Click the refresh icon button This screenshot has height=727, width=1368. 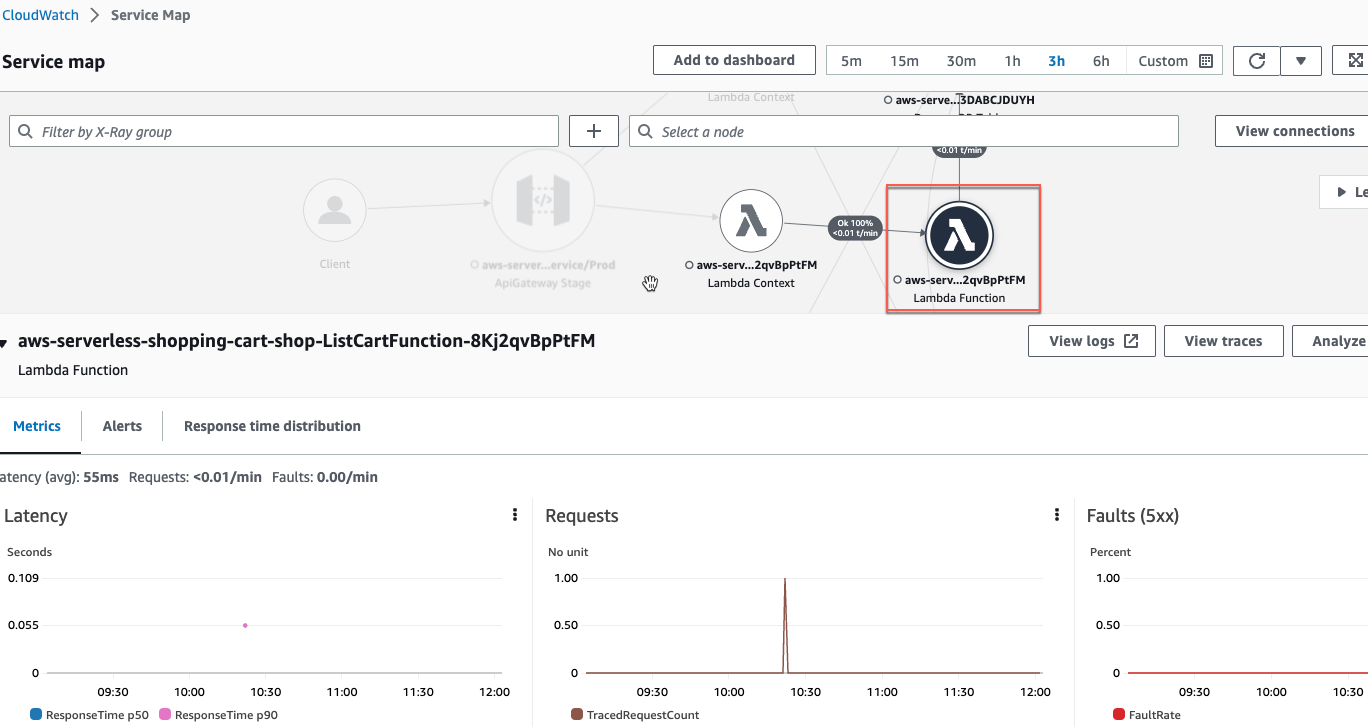[1257, 61]
